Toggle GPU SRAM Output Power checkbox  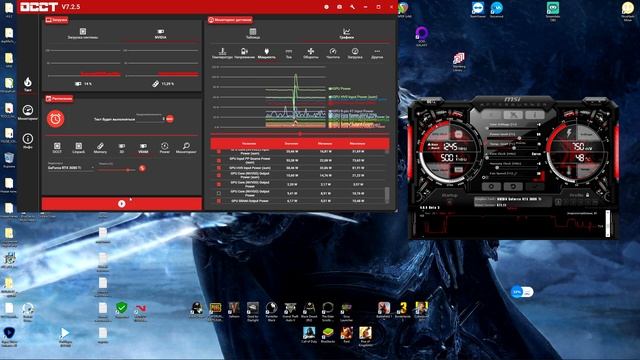(x=219, y=201)
